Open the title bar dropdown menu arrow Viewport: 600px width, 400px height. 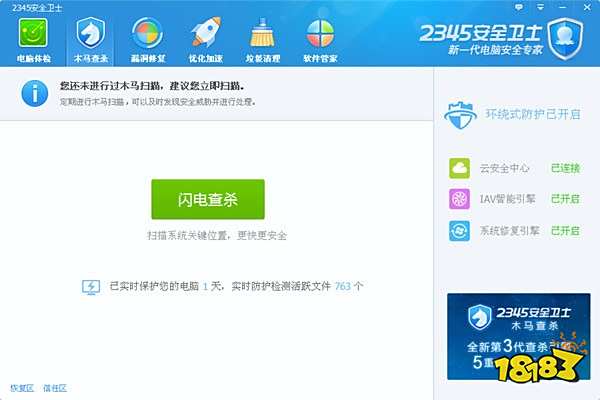click(540, 7)
